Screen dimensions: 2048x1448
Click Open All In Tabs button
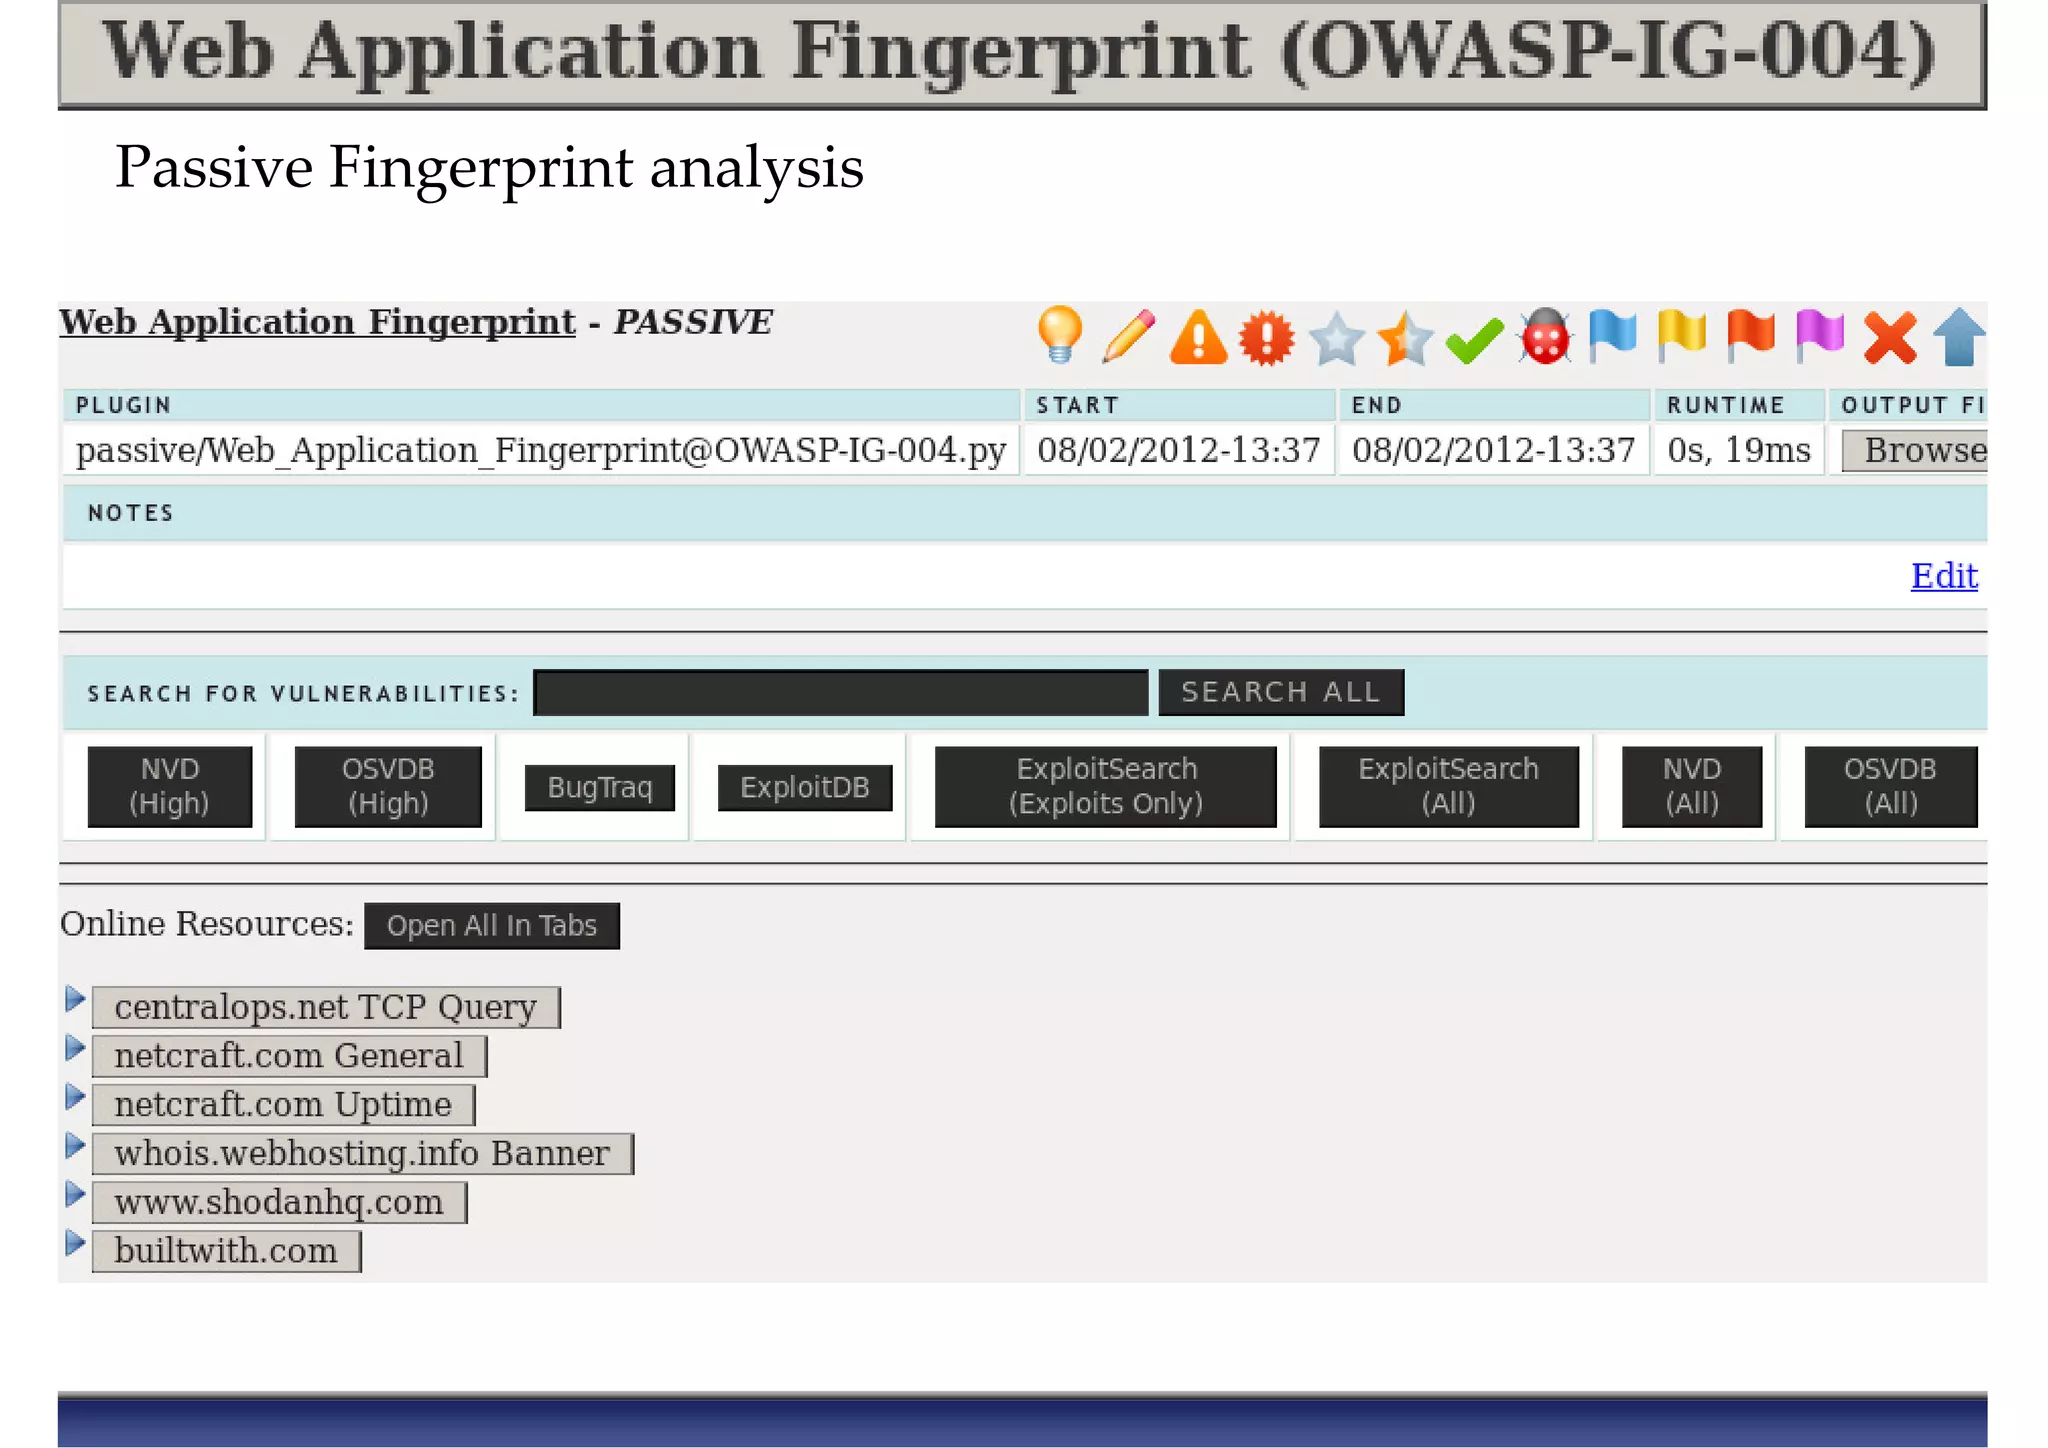(x=492, y=926)
